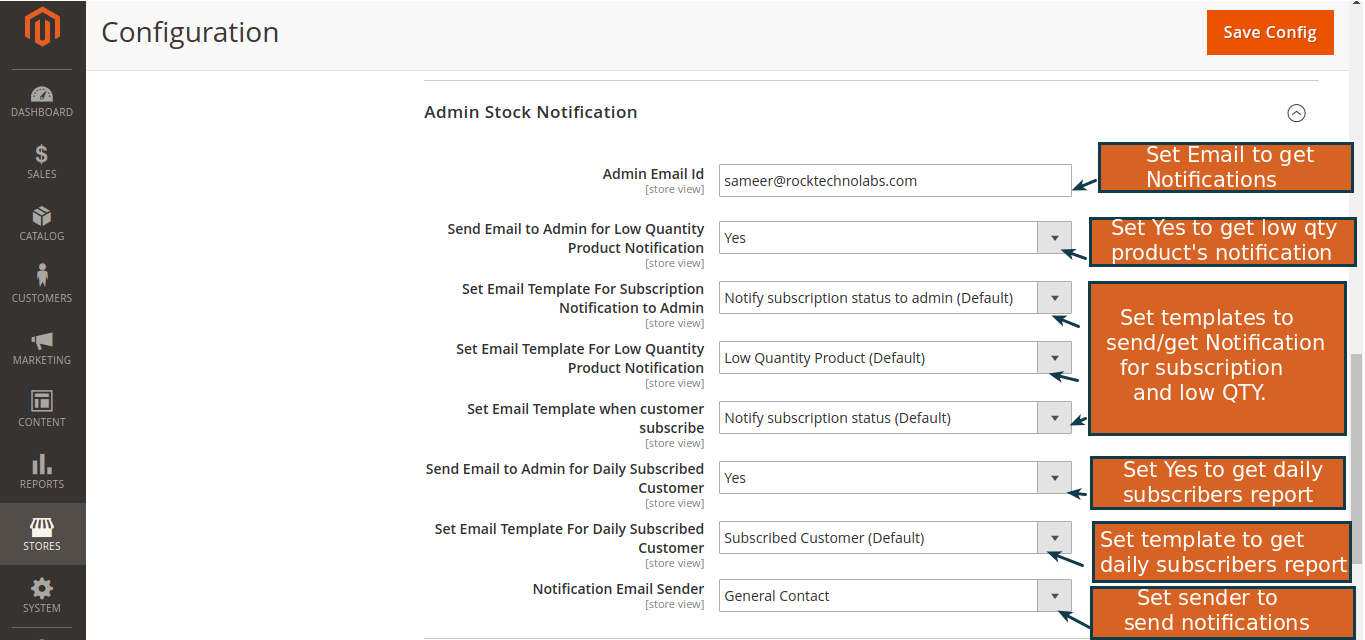Open the Dashboard from the sidebar
This screenshot has height=640, width=1365.
point(41,100)
